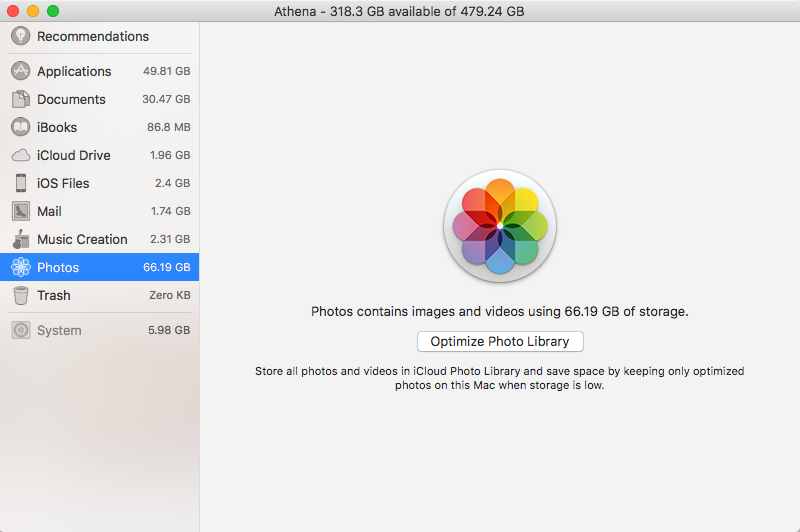The image size is (800, 532).
Task: Select the highlighted Photos label
Action: [x=58, y=267]
